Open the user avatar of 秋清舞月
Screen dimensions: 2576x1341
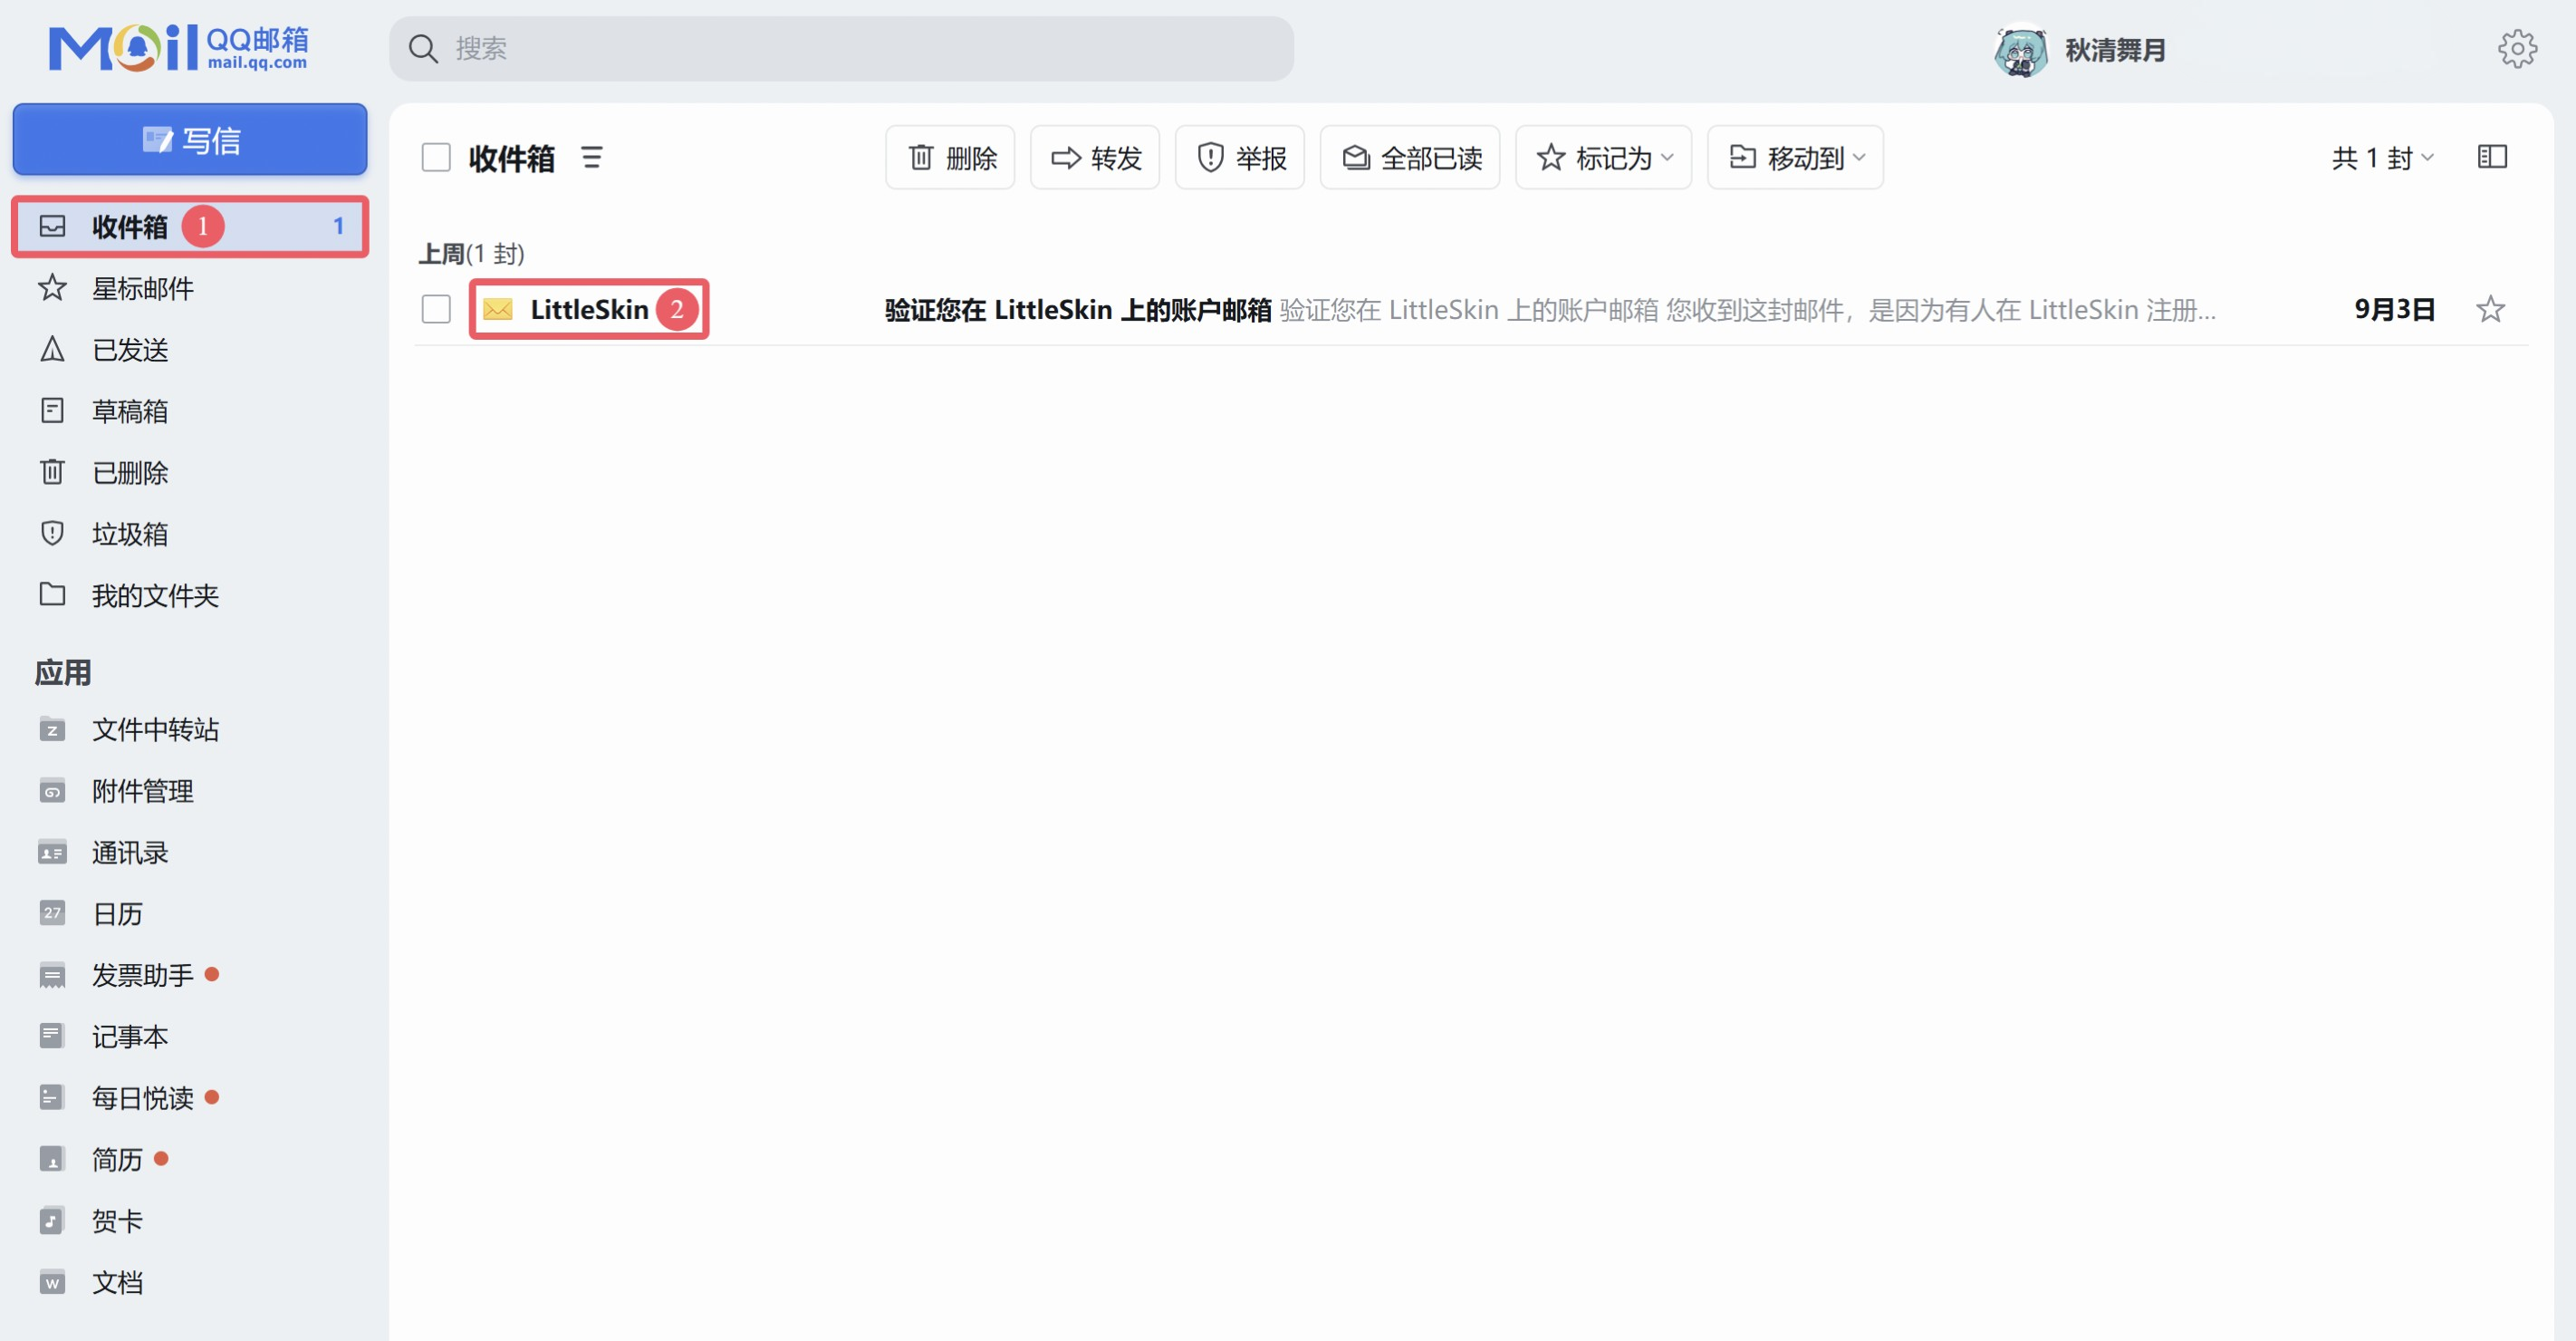pos(2022,49)
